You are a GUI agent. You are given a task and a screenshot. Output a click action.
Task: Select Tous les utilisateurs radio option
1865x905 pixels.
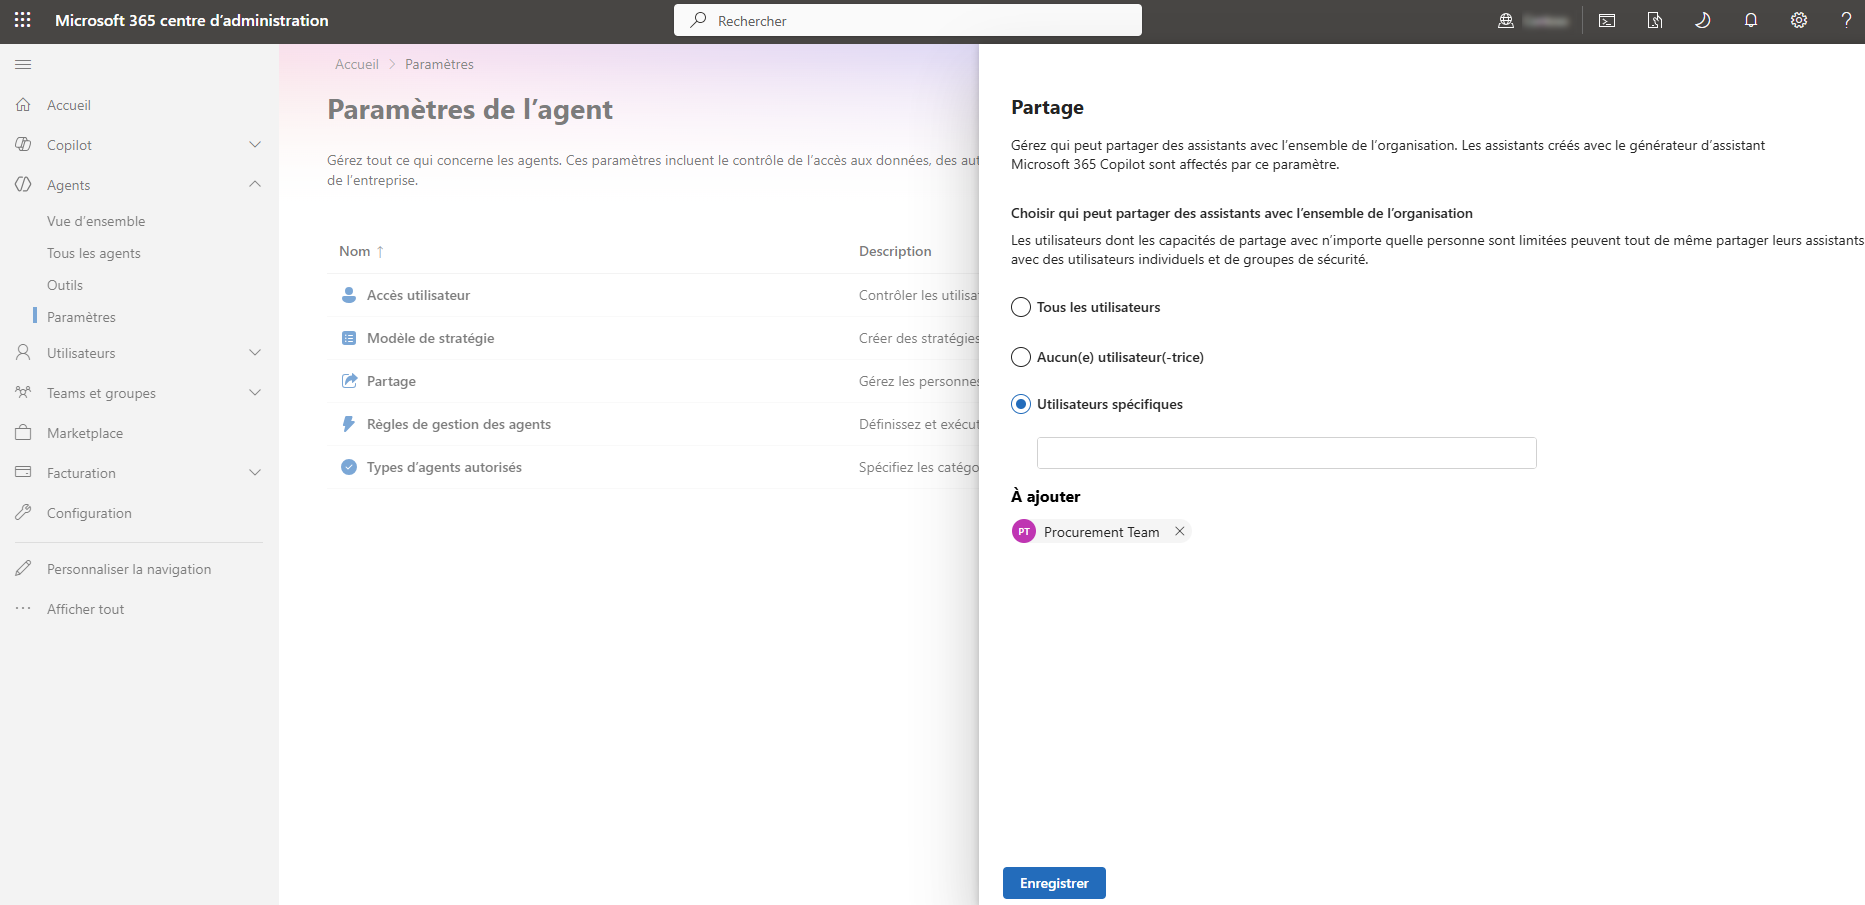(x=1021, y=307)
